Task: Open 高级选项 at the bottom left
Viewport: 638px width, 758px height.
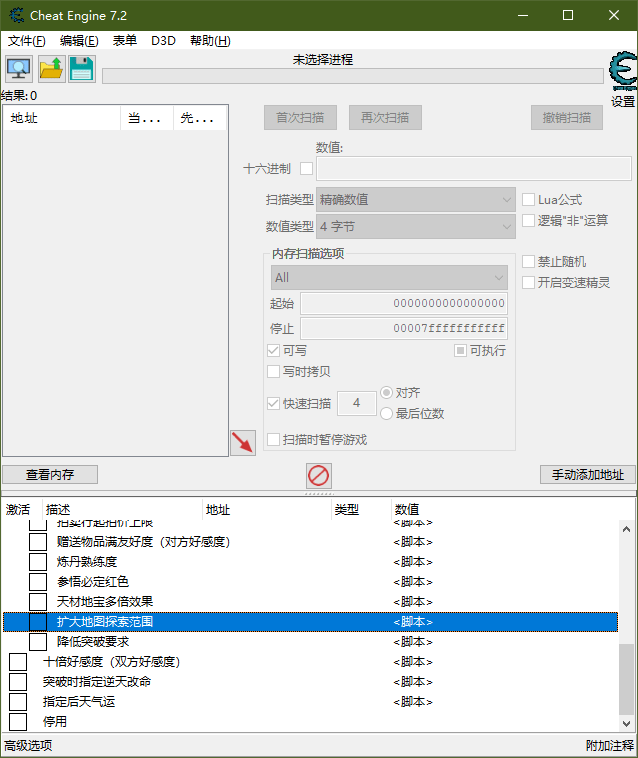Action: [x=28, y=745]
